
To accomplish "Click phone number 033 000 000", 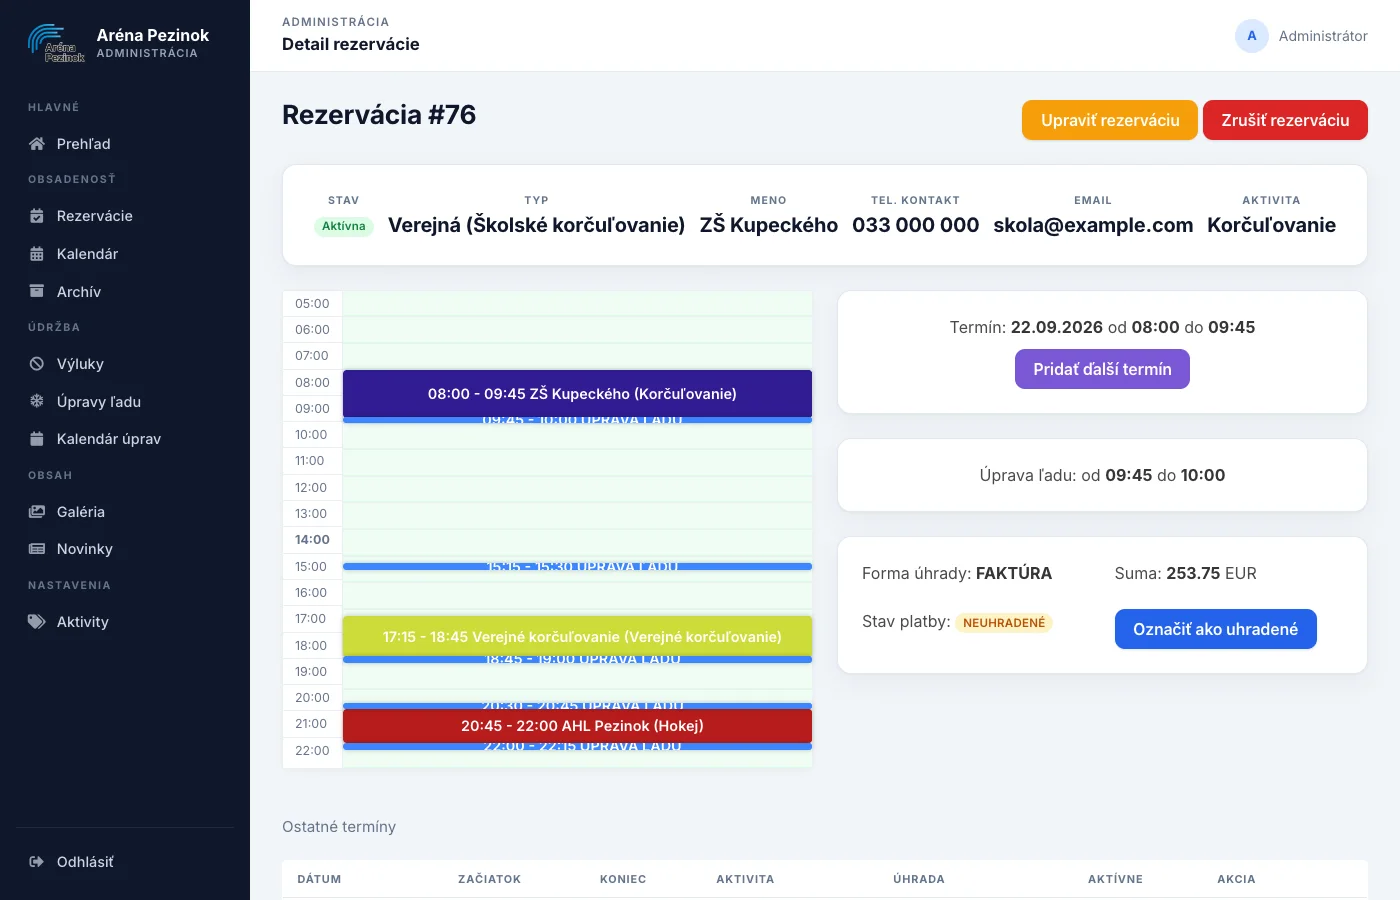I will coord(915,225).
